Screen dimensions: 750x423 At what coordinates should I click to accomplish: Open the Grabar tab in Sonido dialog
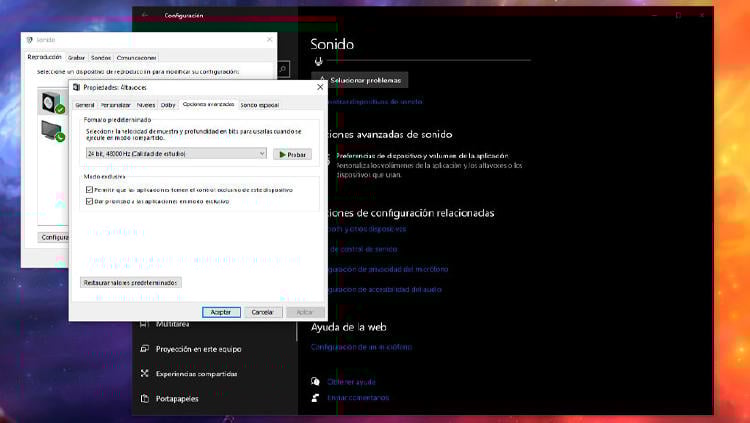coord(76,58)
